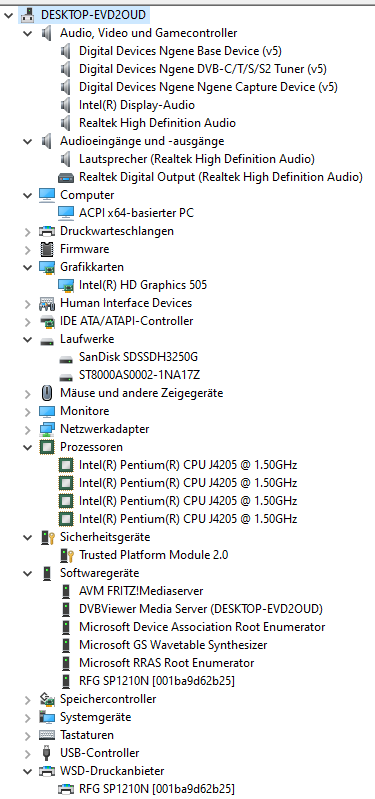Image resolution: width=375 pixels, height=799 pixels.
Task: Expand the Netzwerkadapter category
Action: click(x=28, y=430)
